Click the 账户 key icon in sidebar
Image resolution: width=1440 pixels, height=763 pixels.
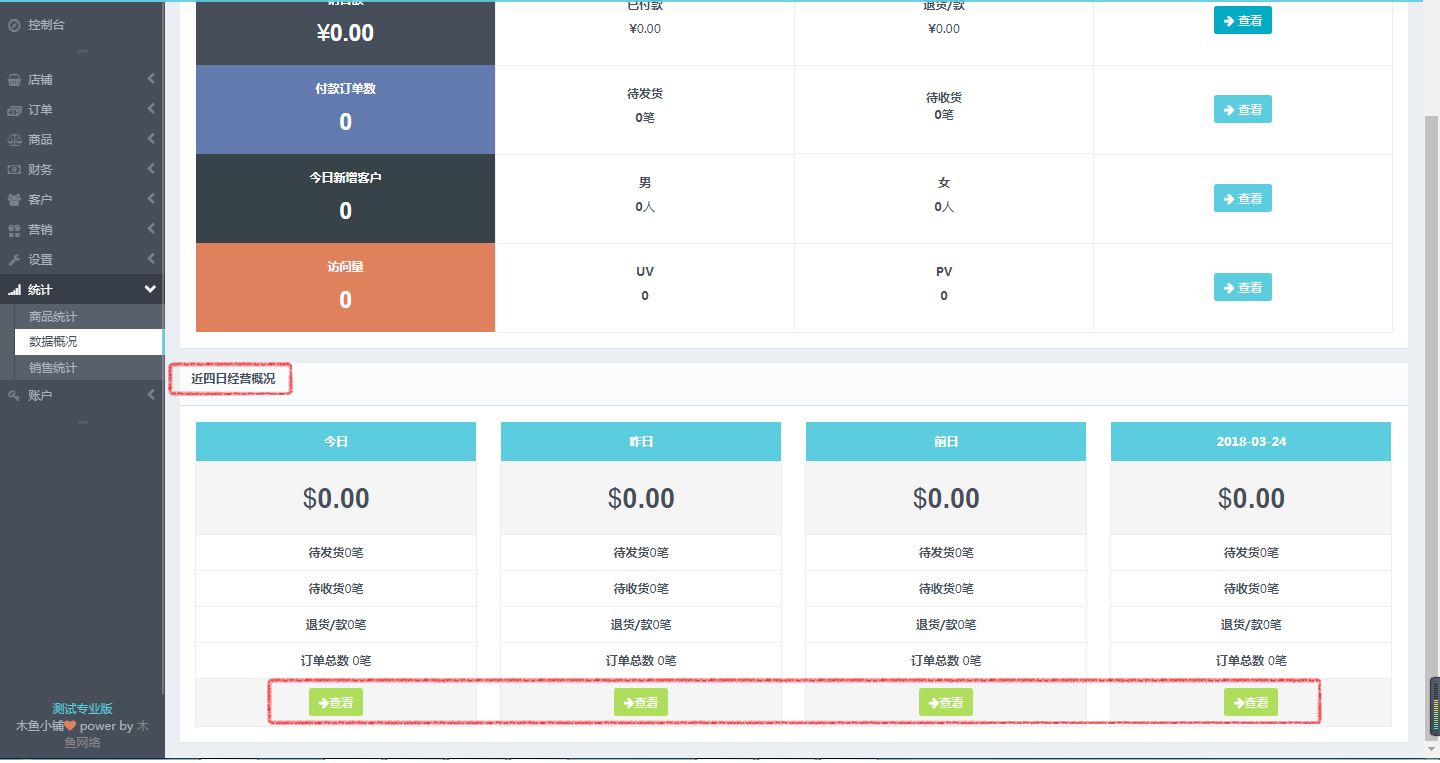tap(14, 396)
